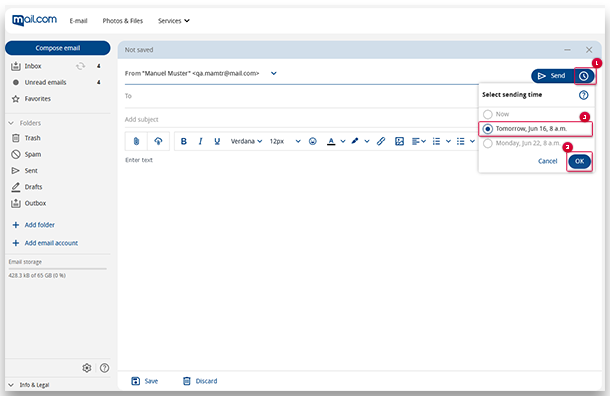Close the compose email window
The width and height of the screenshot is (610, 396).
(589, 50)
